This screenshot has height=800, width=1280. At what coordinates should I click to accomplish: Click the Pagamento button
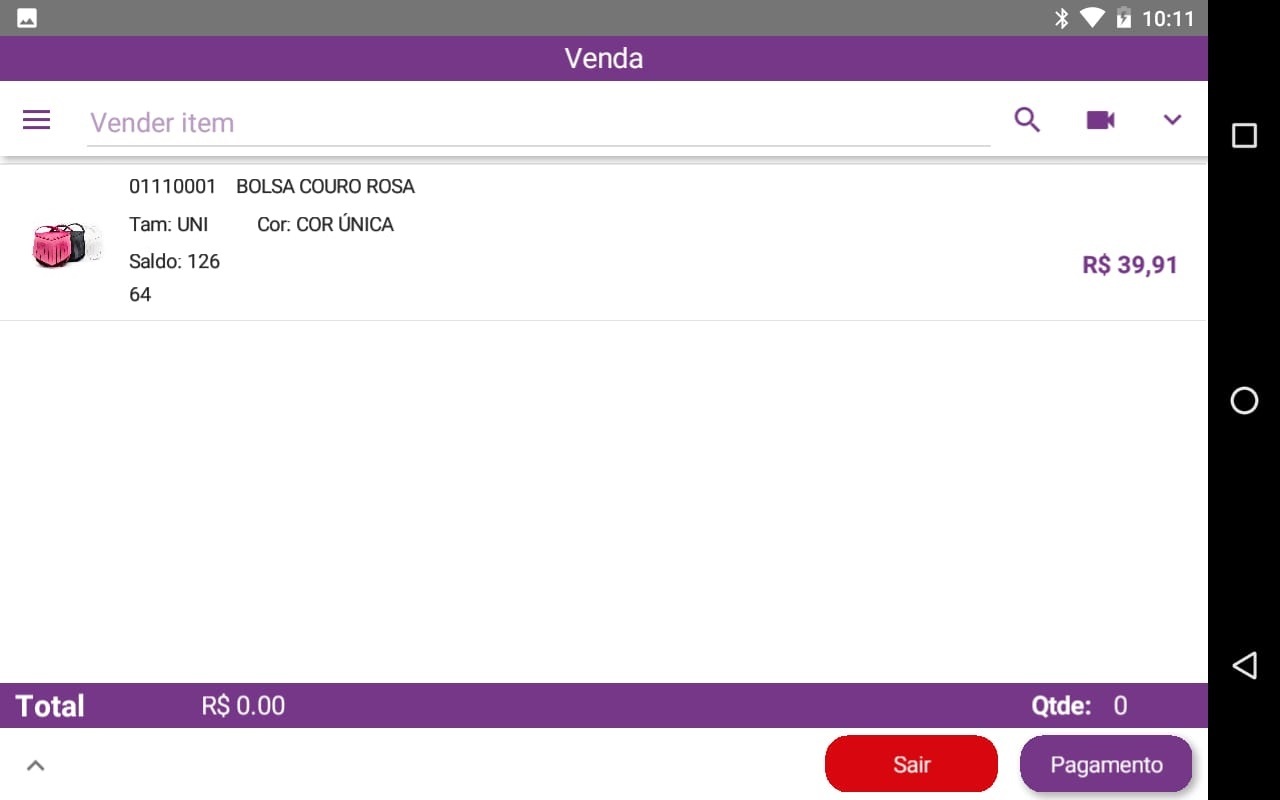(x=1106, y=764)
